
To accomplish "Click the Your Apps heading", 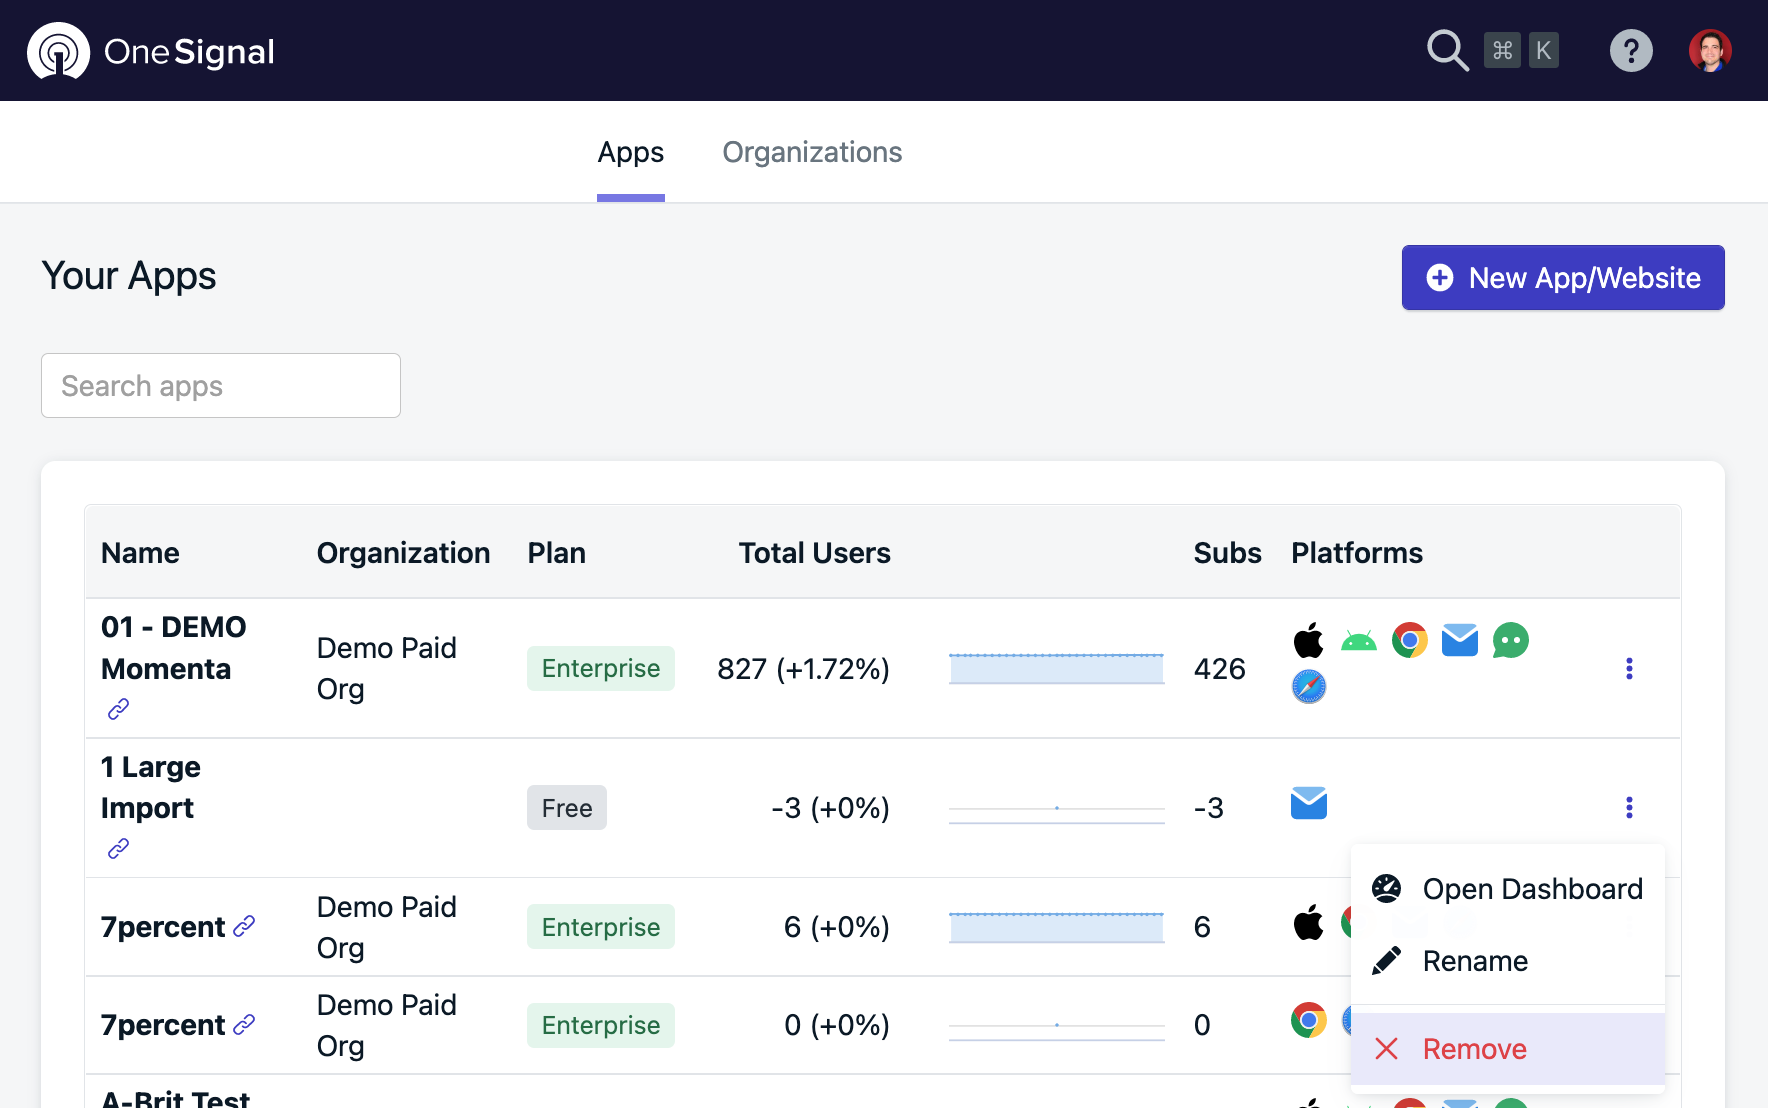I will 129,276.
